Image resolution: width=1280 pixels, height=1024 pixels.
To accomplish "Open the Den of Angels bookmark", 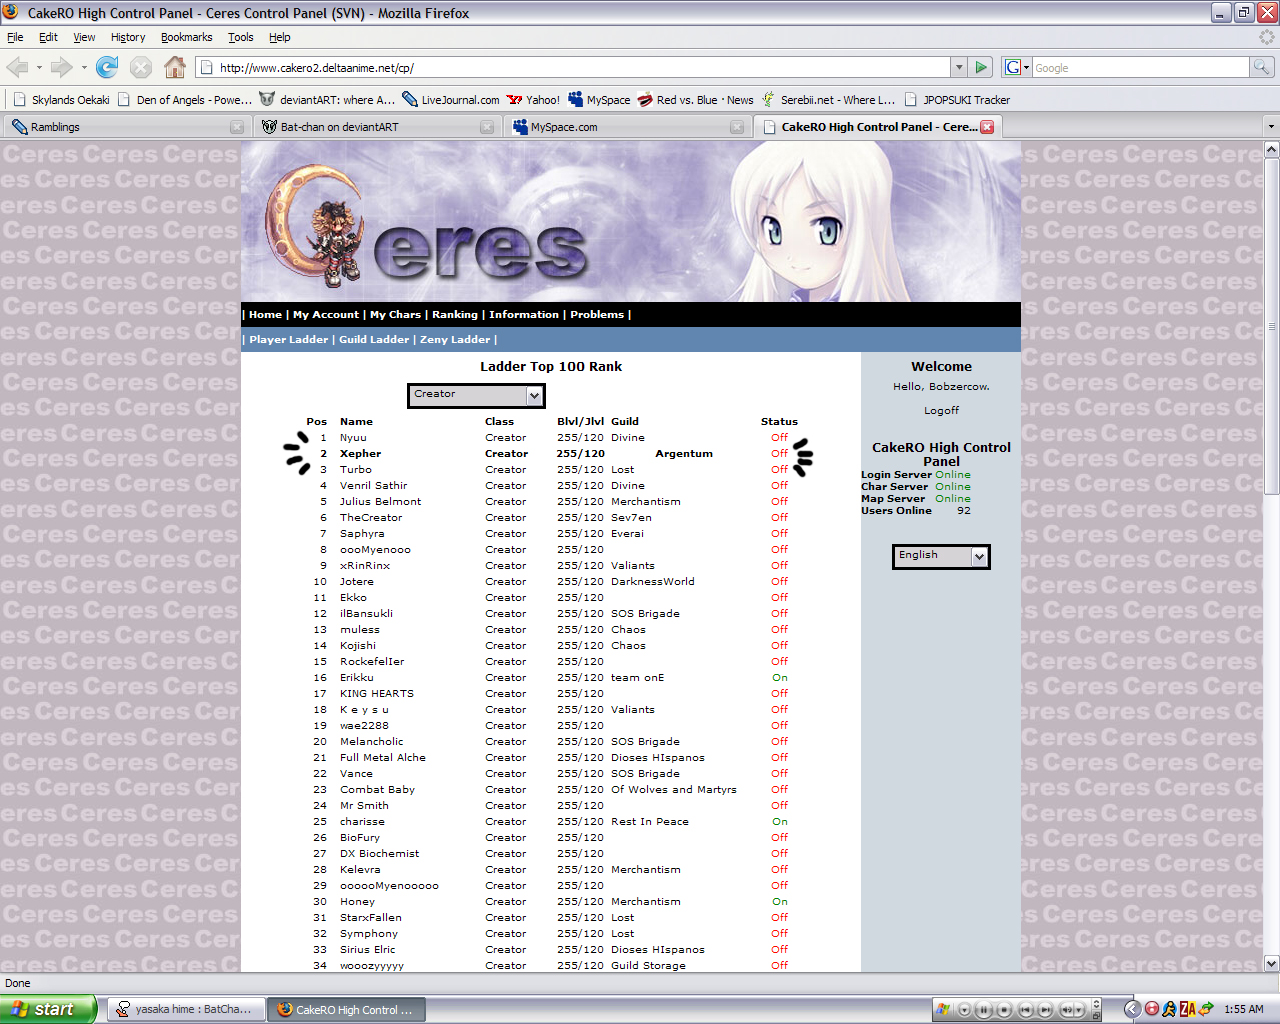I will [x=185, y=100].
